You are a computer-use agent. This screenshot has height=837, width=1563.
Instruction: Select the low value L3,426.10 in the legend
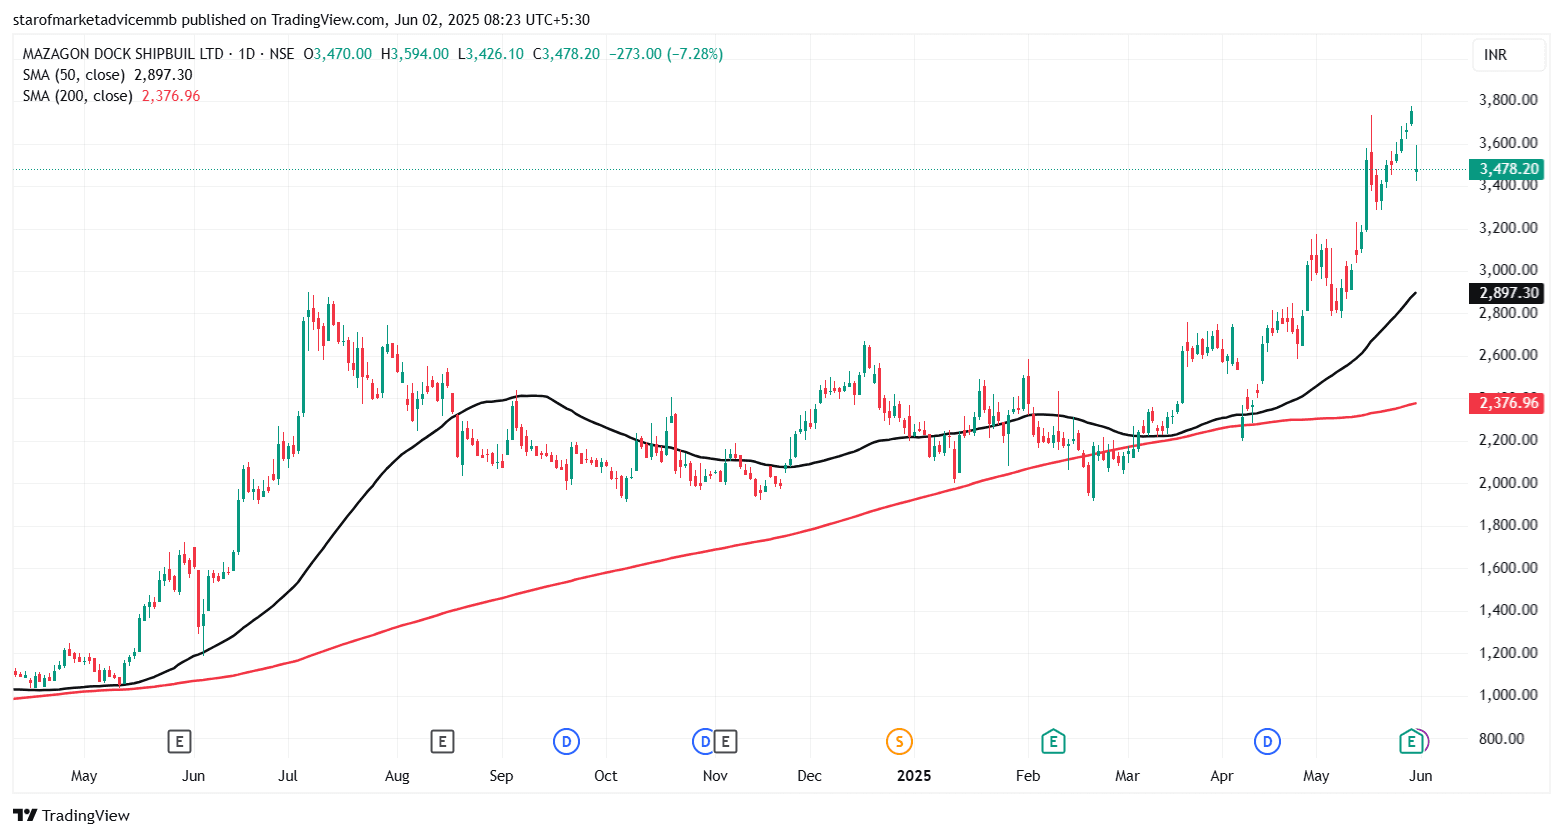coord(491,54)
